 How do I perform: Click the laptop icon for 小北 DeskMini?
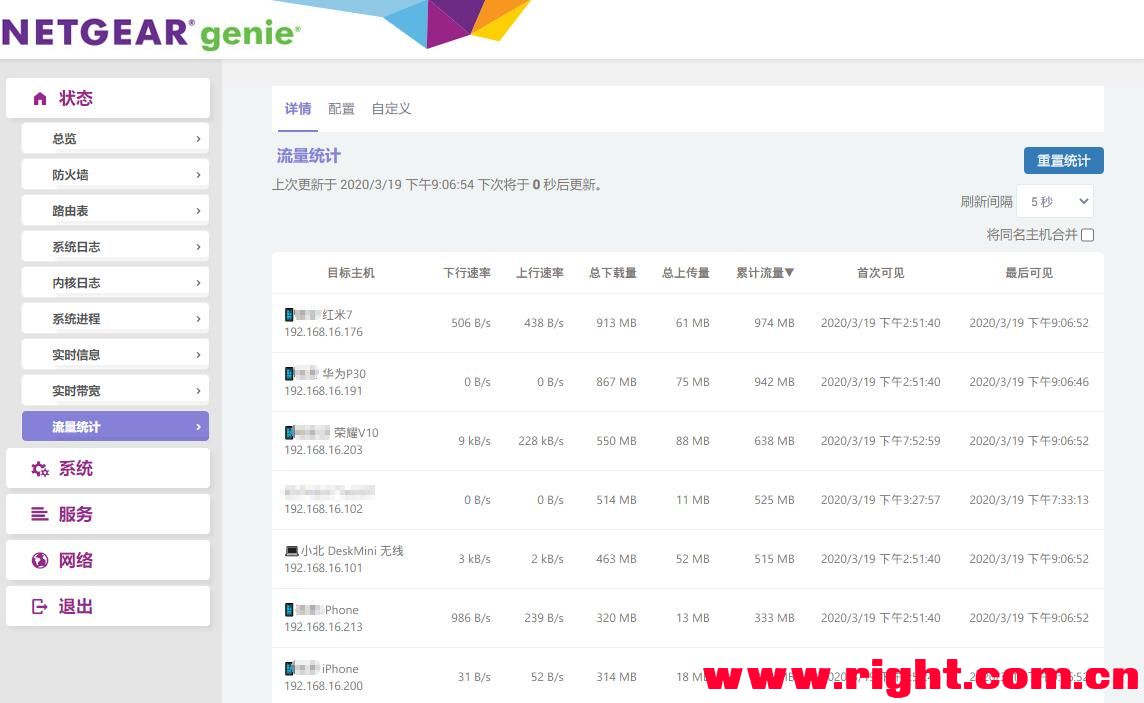pyautogui.click(x=291, y=551)
